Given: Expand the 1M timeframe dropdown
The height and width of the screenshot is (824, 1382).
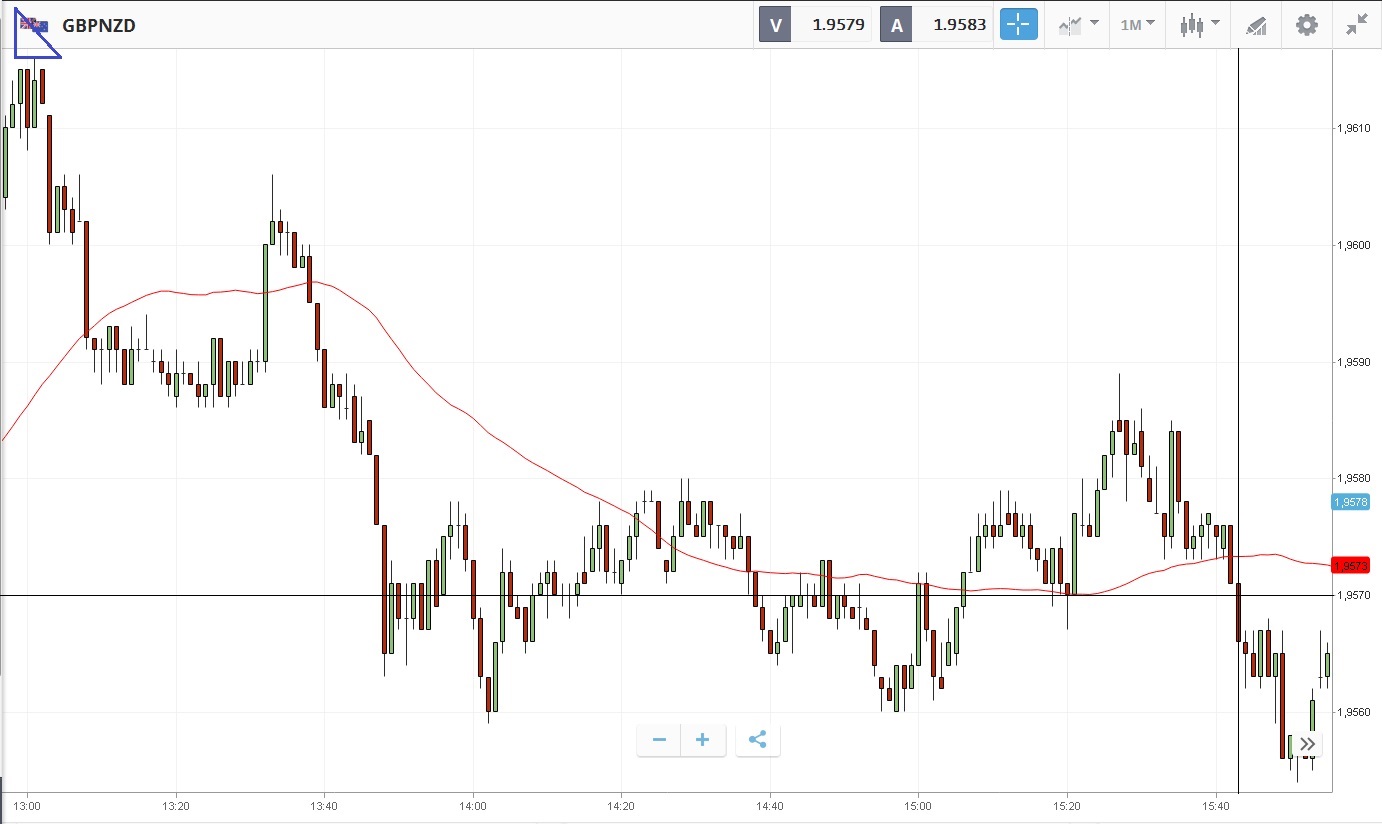Looking at the screenshot, I should tap(1137, 25).
